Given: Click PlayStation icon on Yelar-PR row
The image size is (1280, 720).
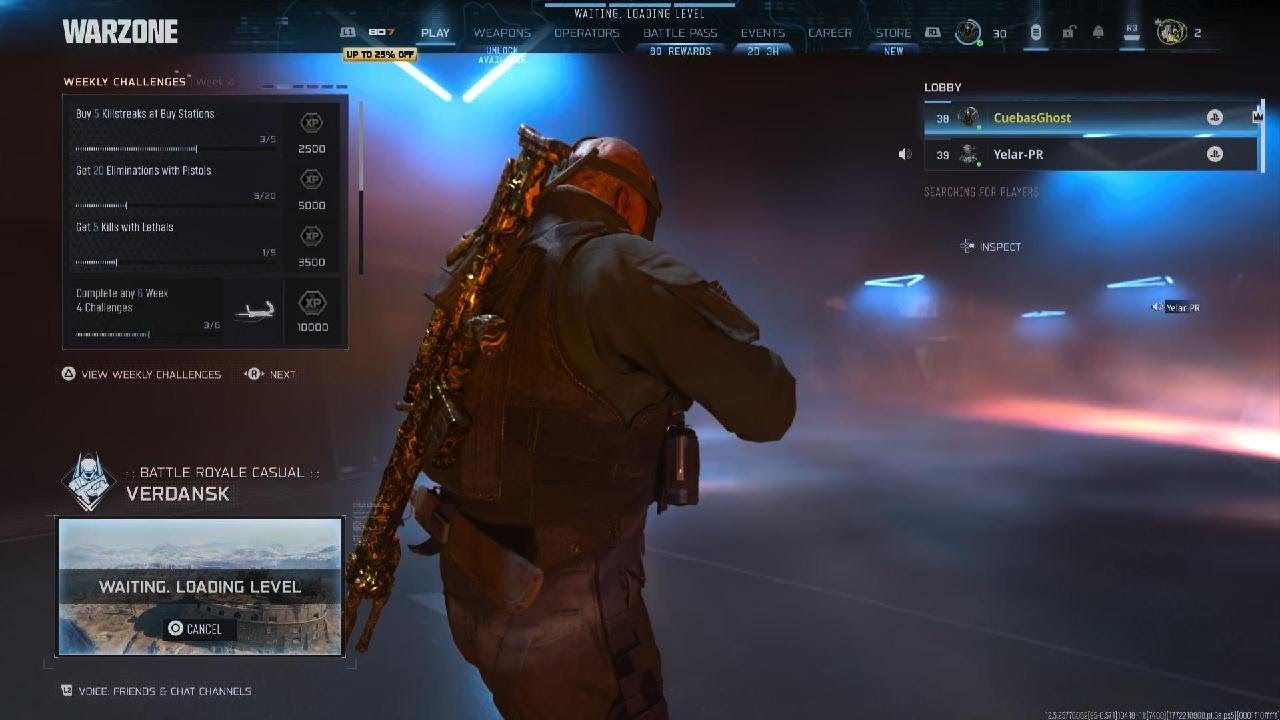Looking at the screenshot, I should click(x=1215, y=154).
